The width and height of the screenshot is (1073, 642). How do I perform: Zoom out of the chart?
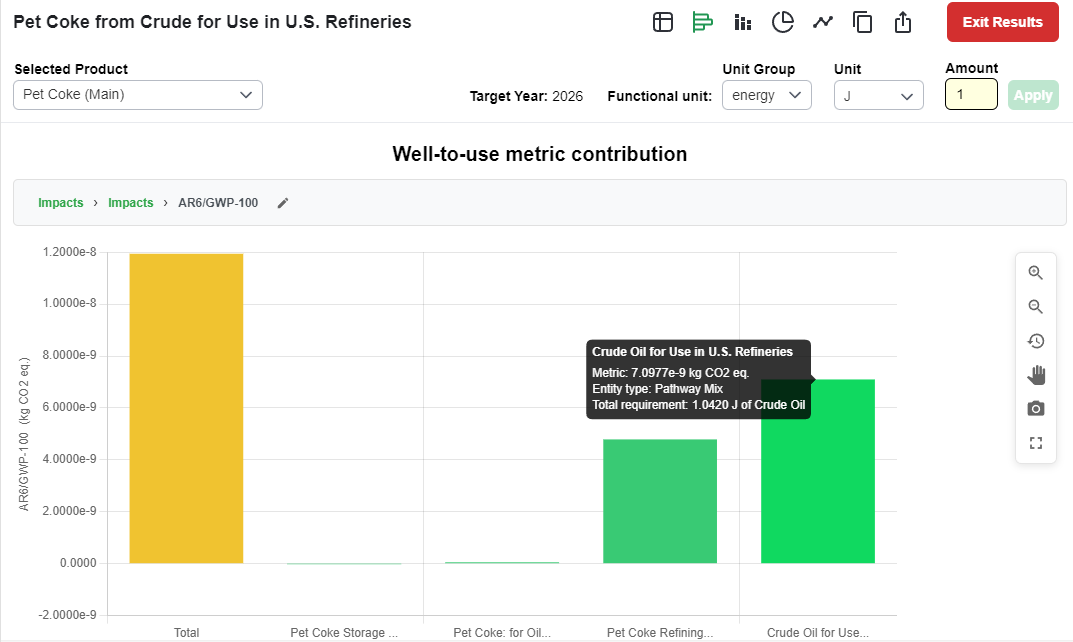pos(1035,307)
